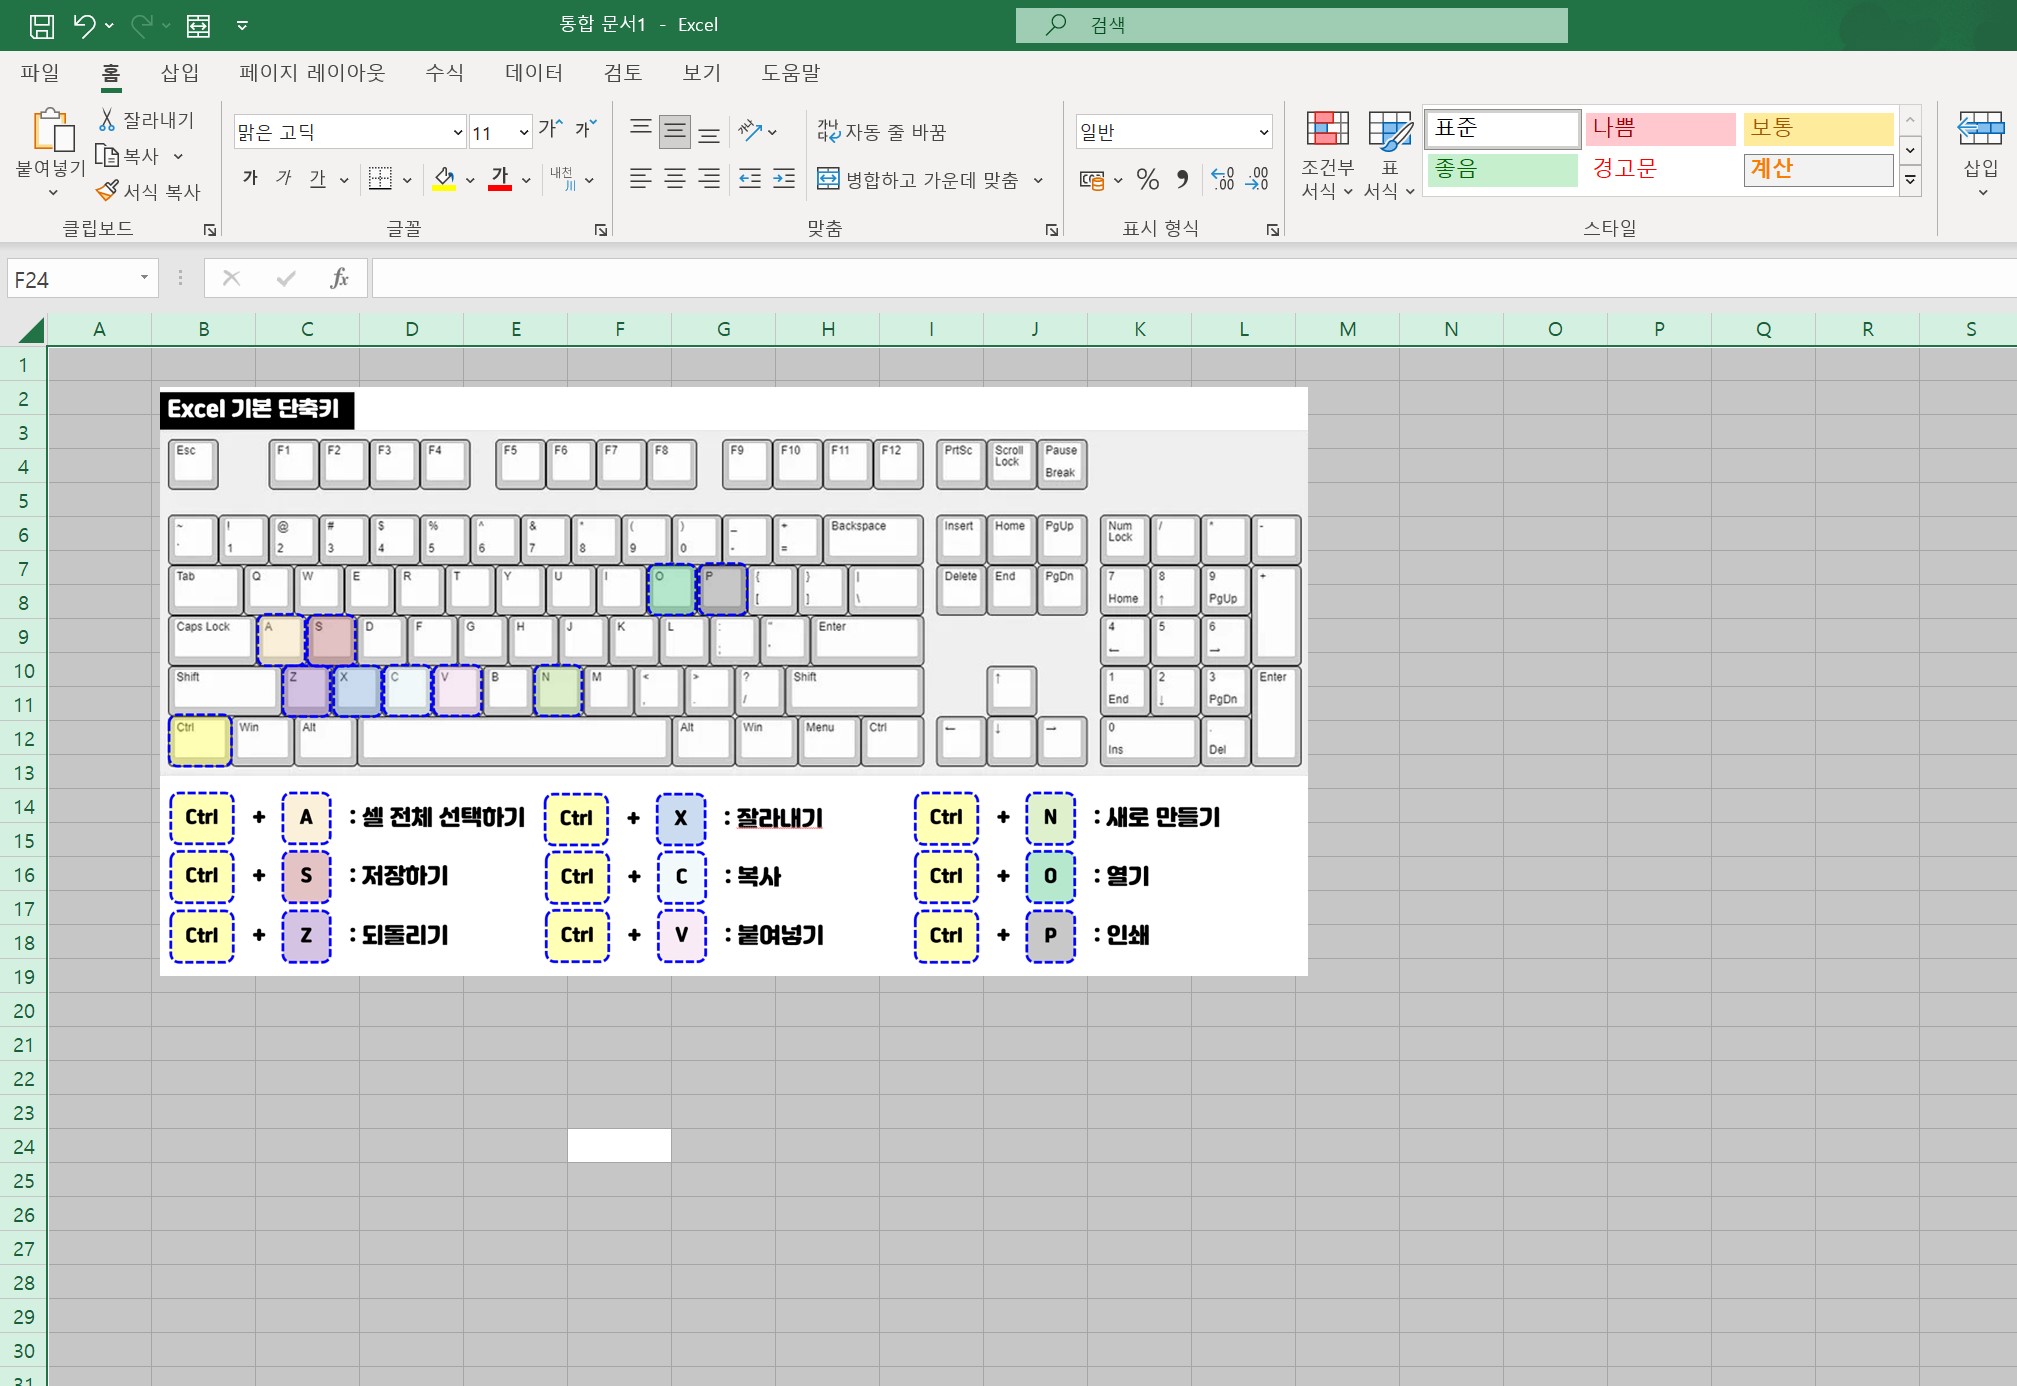Open the Font (글꼴) dialog launcher
Screen dimensions: 2017x1386
click(x=601, y=230)
